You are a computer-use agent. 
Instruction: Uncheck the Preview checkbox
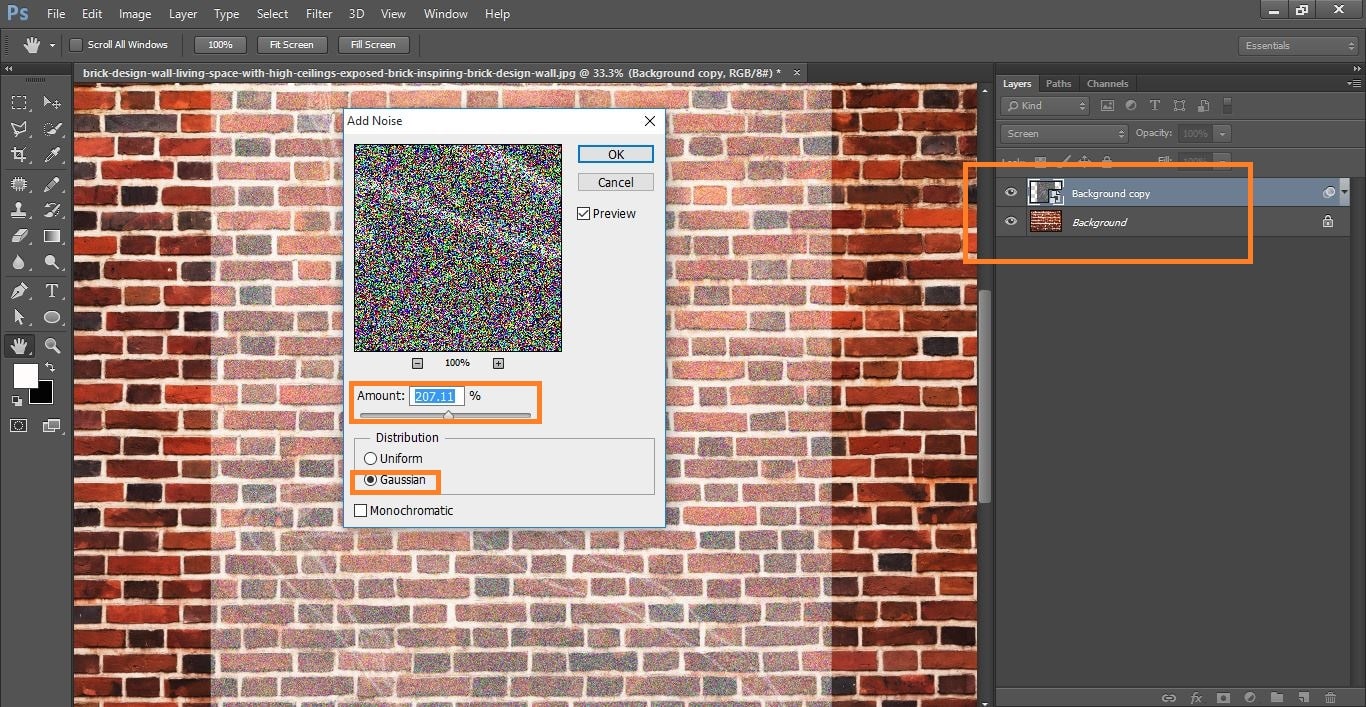click(x=584, y=213)
